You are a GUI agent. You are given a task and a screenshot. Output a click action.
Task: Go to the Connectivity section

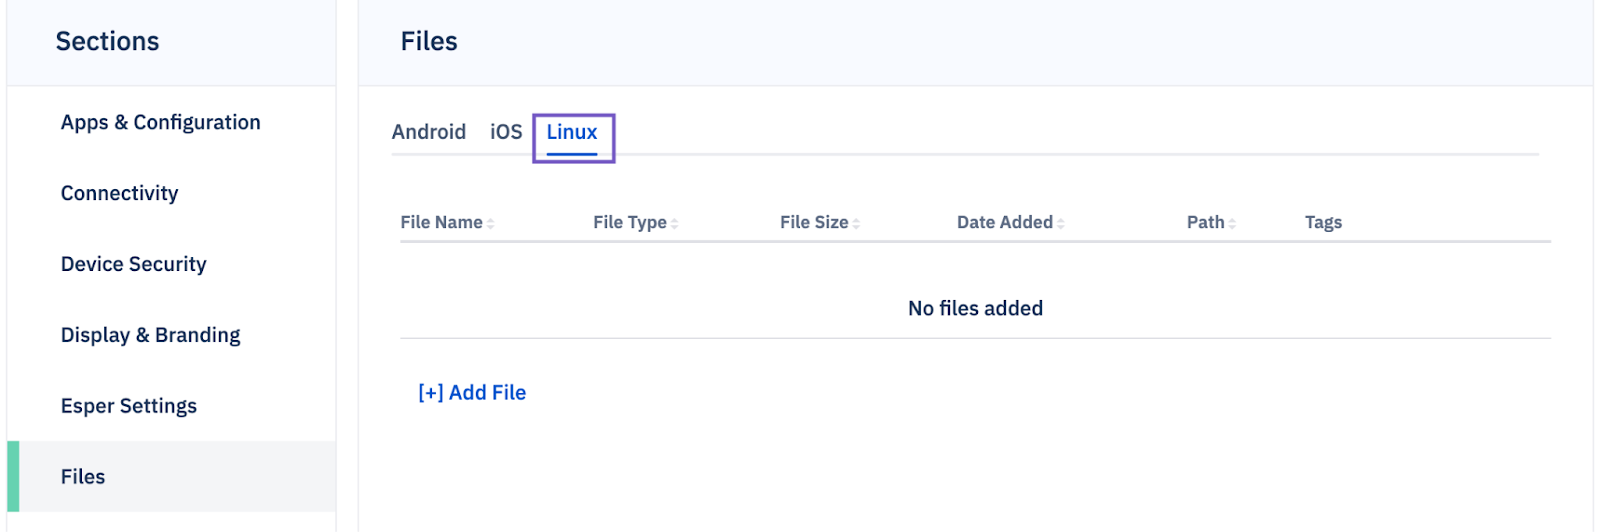point(120,193)
